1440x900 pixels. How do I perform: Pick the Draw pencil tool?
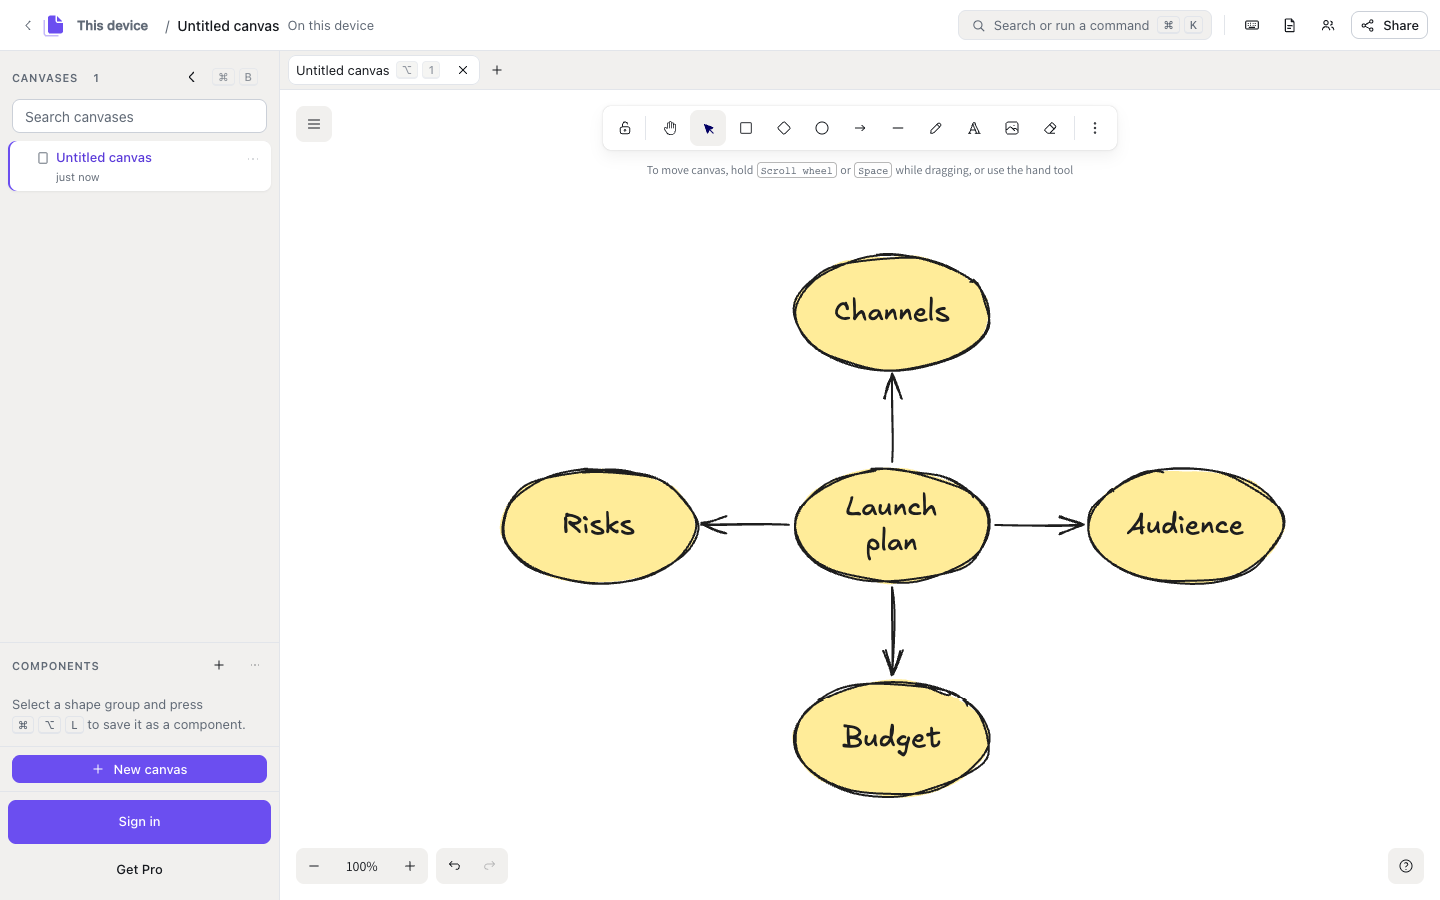coord(936,128)
